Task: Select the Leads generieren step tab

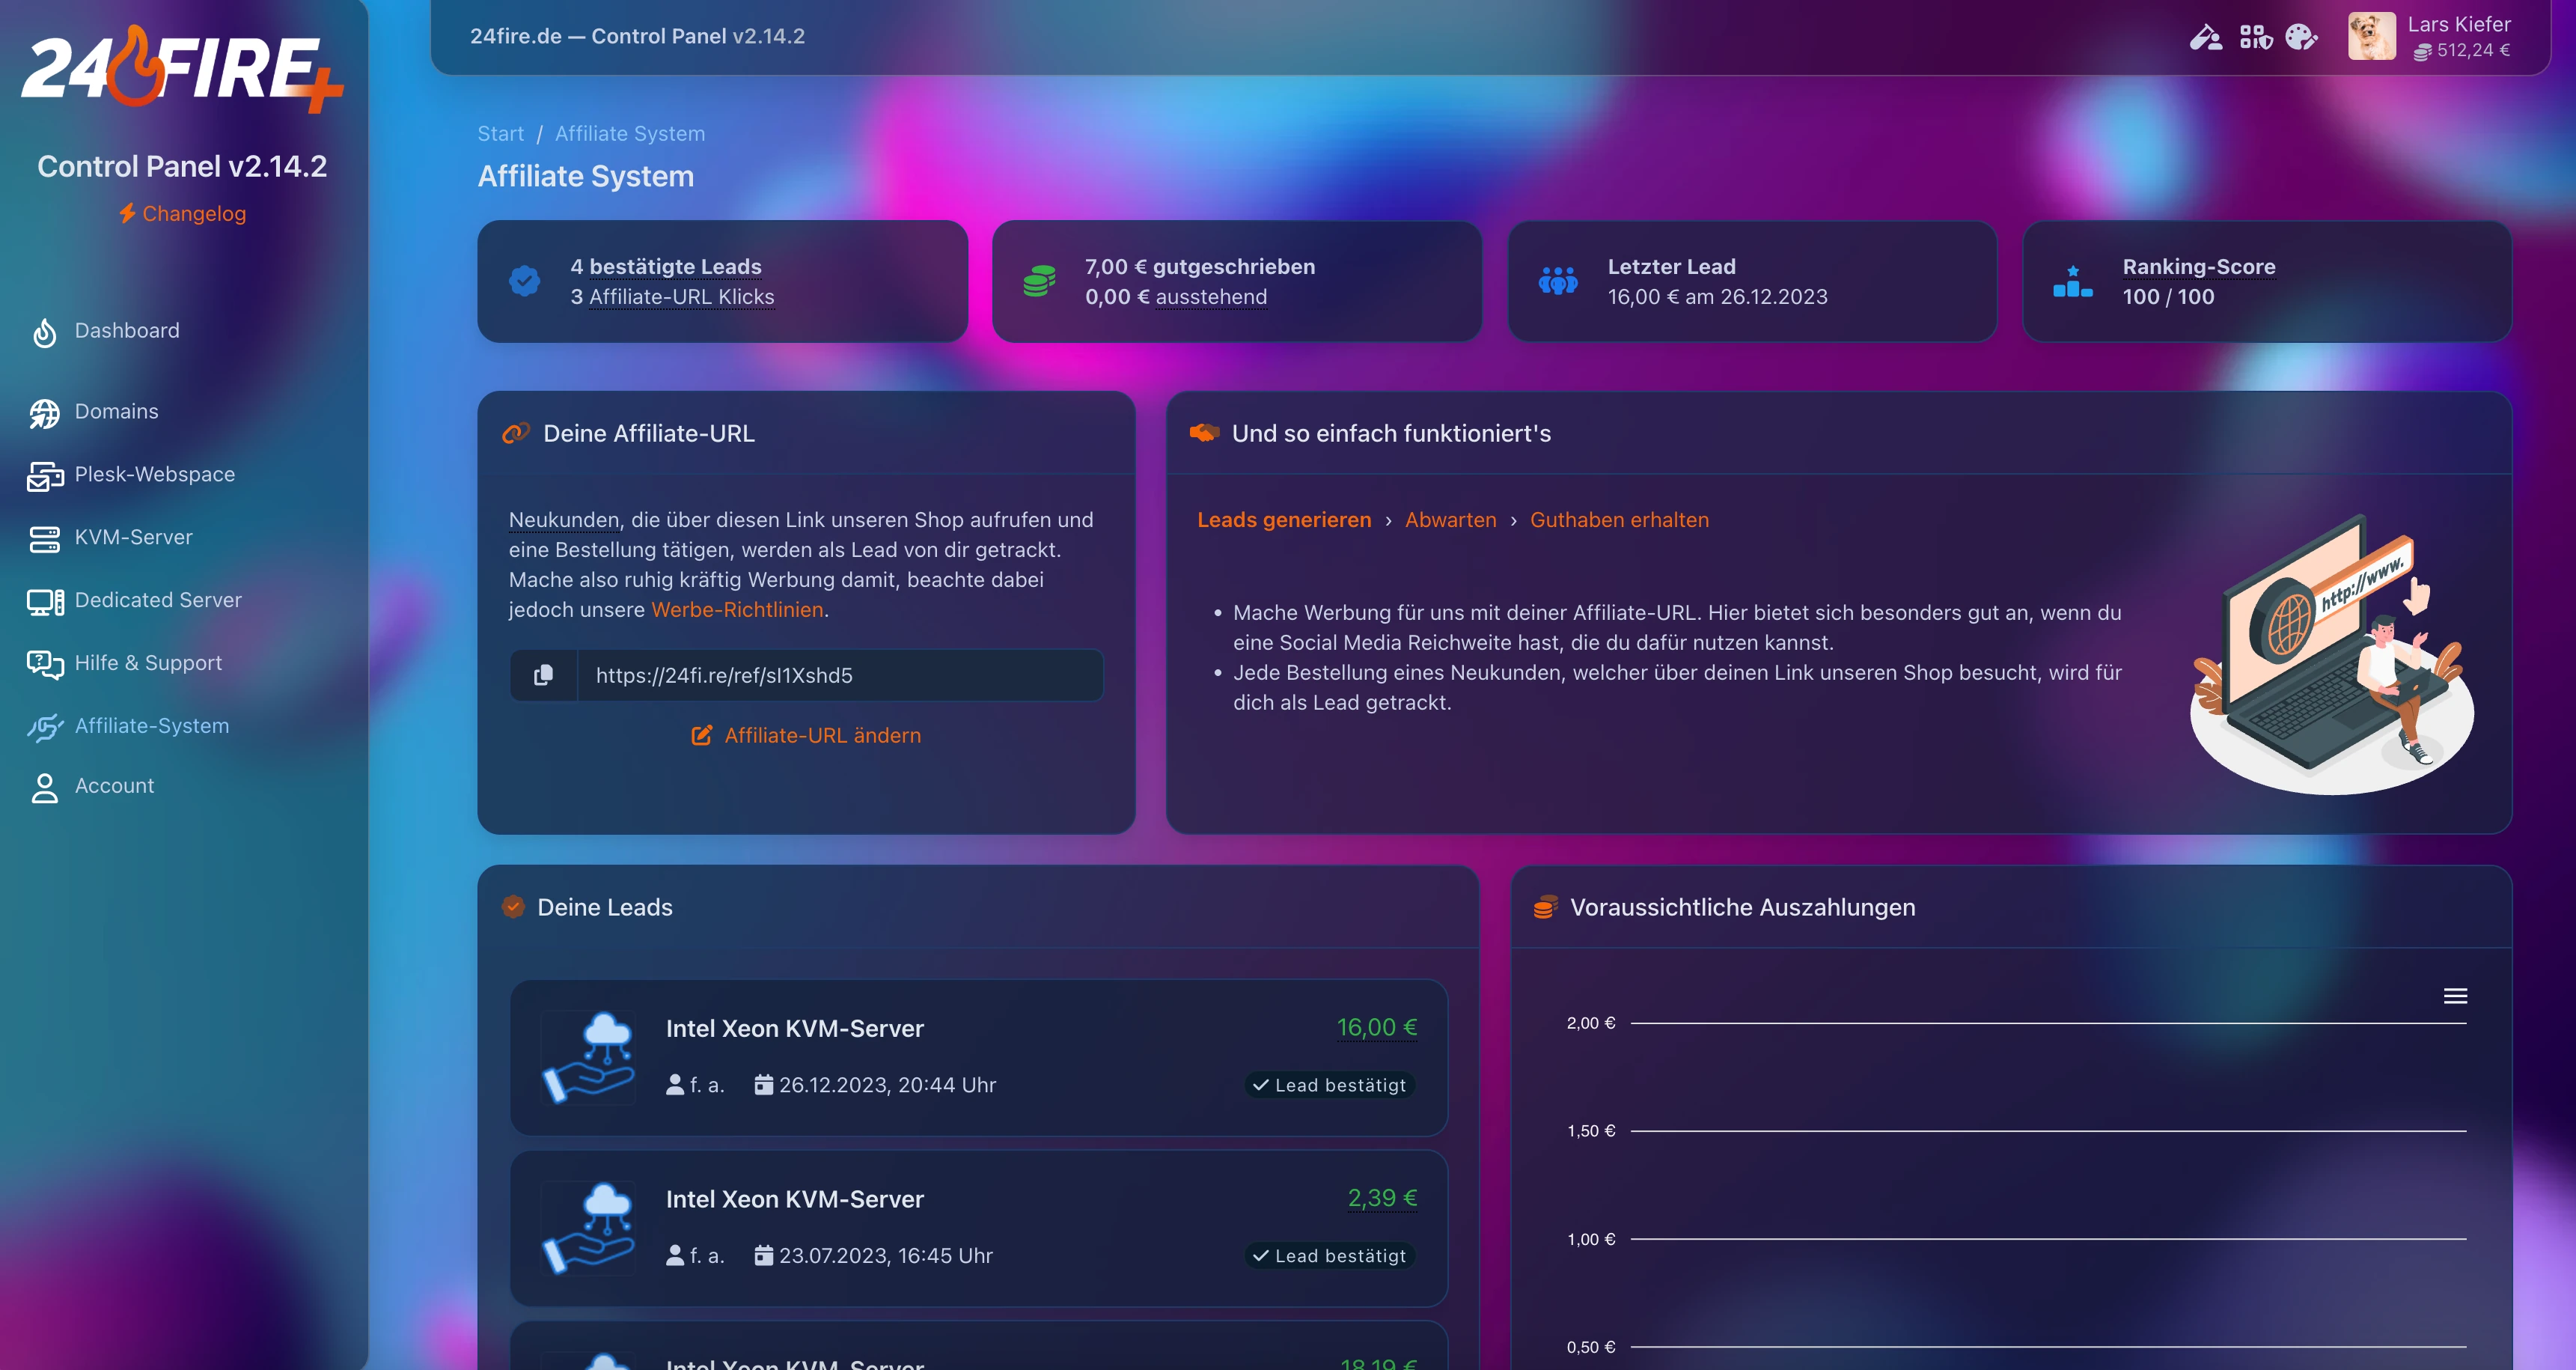Action: click(1284, 520)
